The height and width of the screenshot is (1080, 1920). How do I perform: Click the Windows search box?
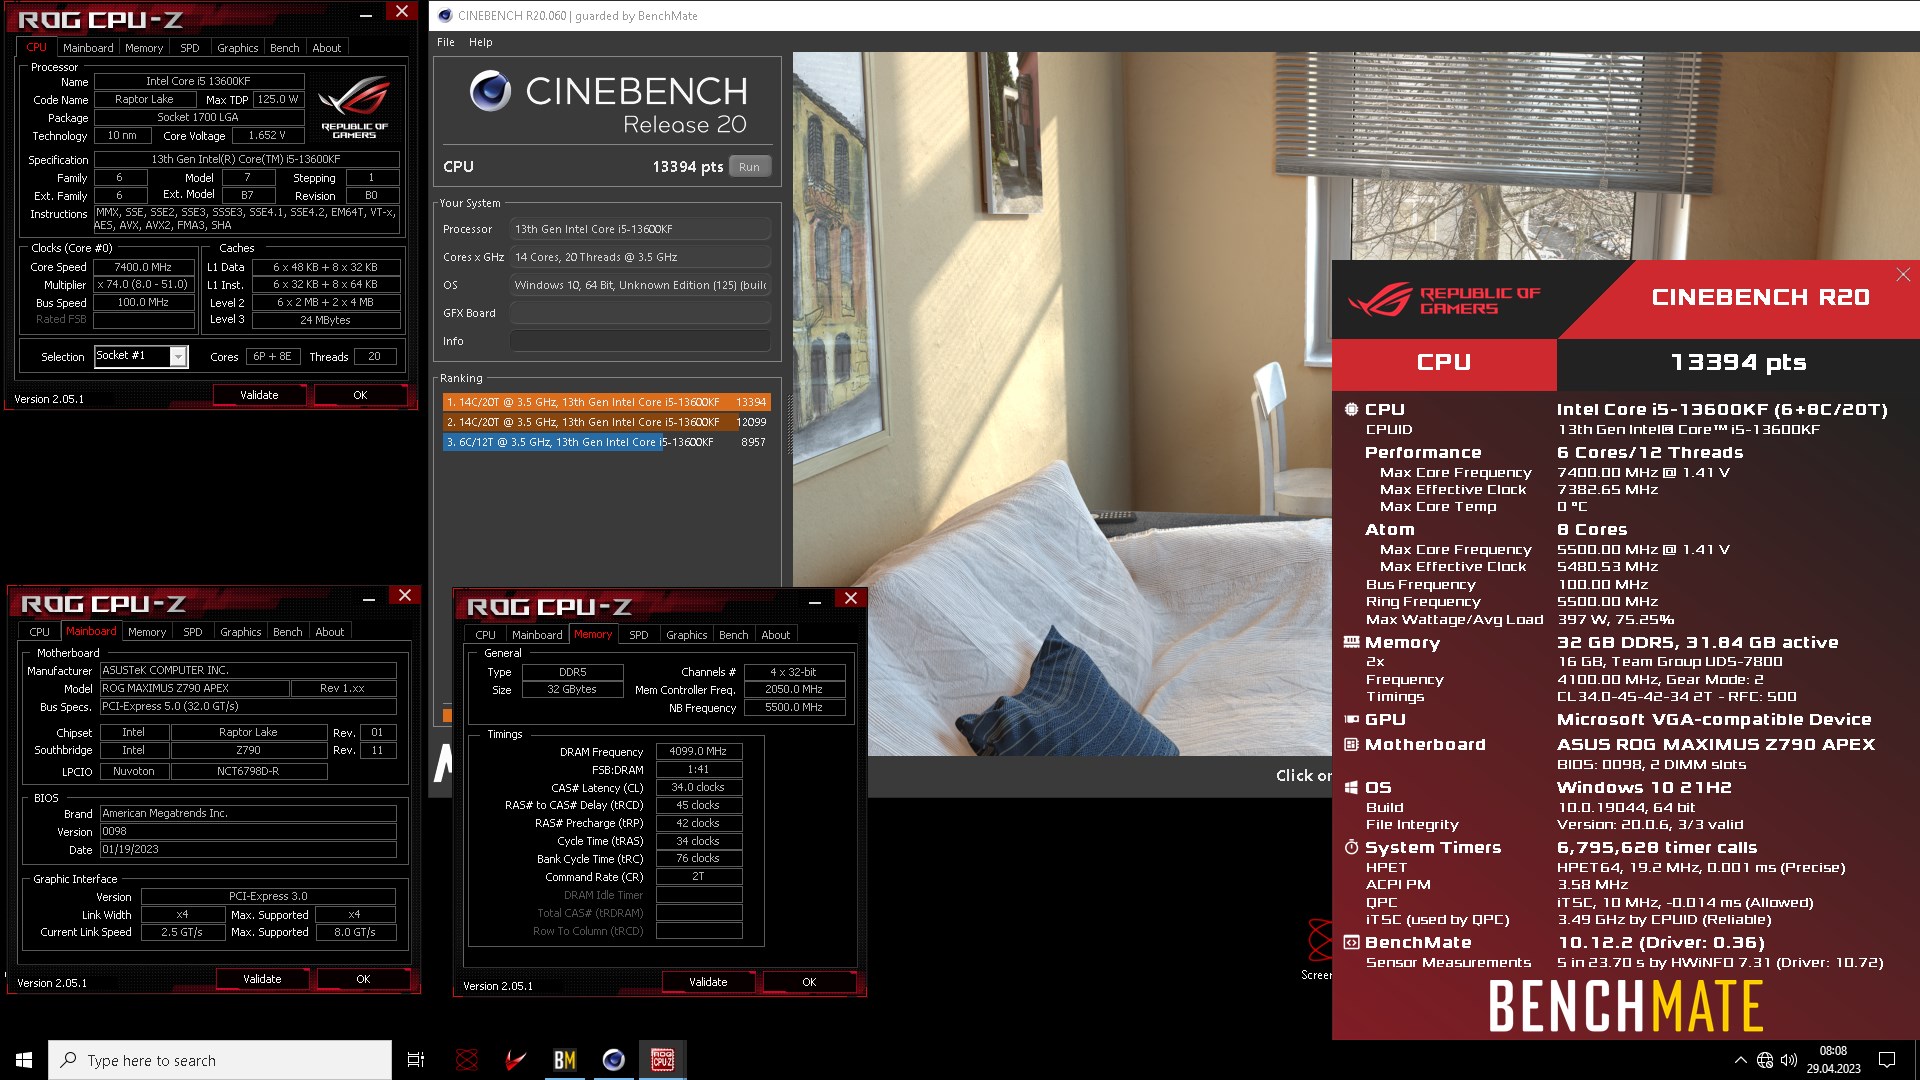[220, 1060]
